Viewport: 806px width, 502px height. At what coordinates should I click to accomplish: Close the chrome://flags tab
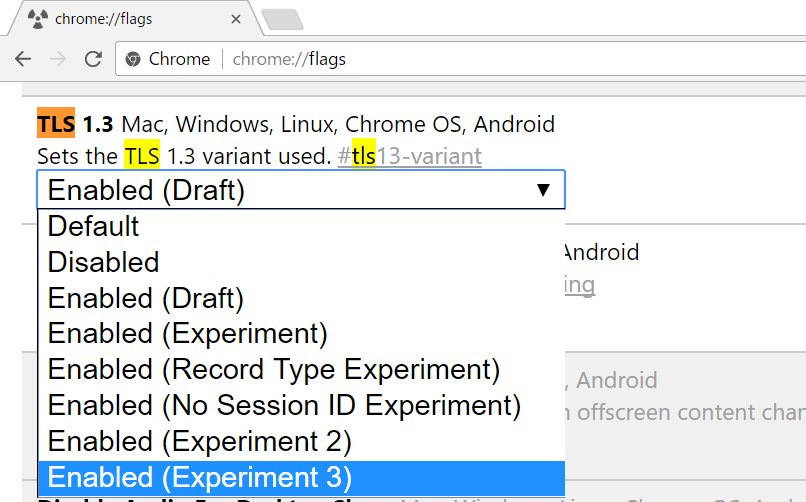tap(236, 20)
